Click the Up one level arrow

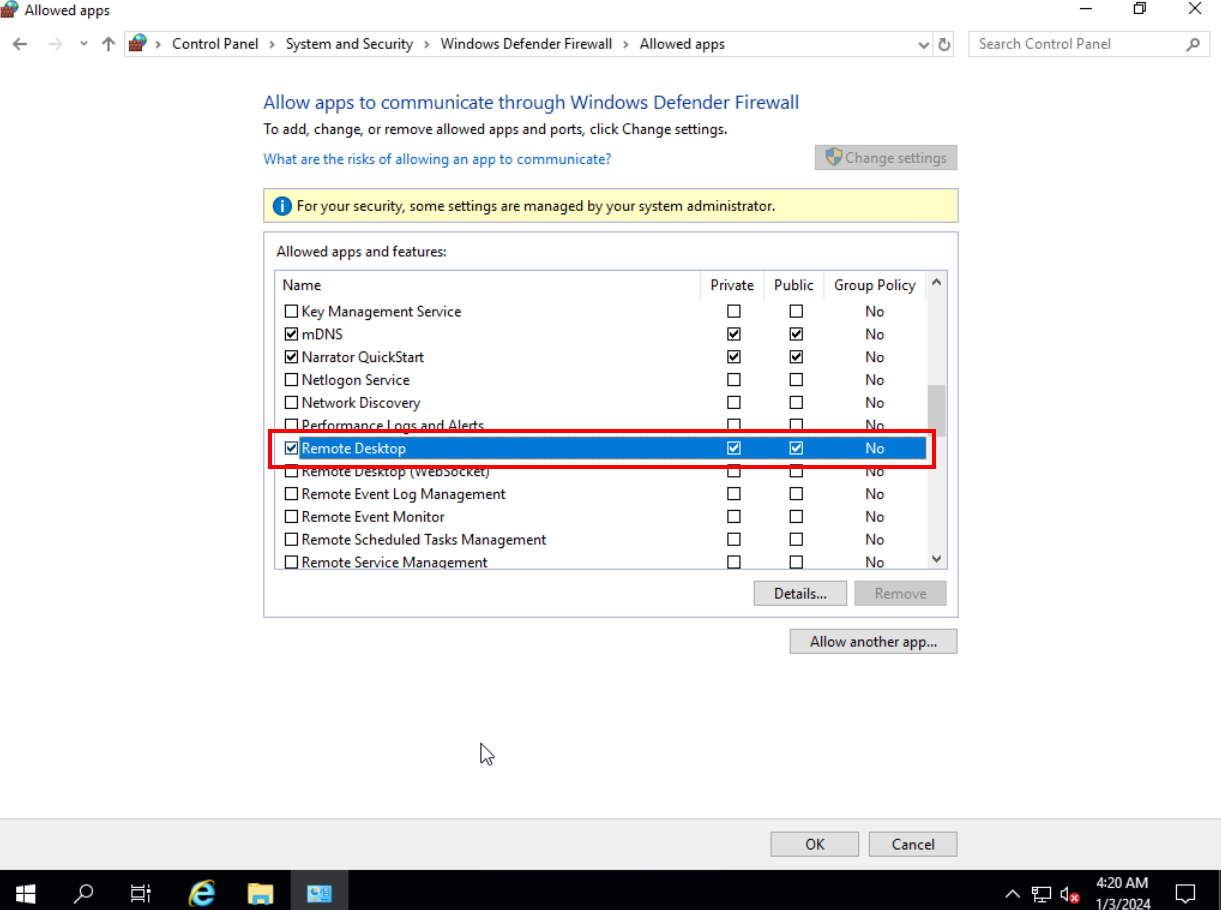pyautogui.click(x=108, y=44)
